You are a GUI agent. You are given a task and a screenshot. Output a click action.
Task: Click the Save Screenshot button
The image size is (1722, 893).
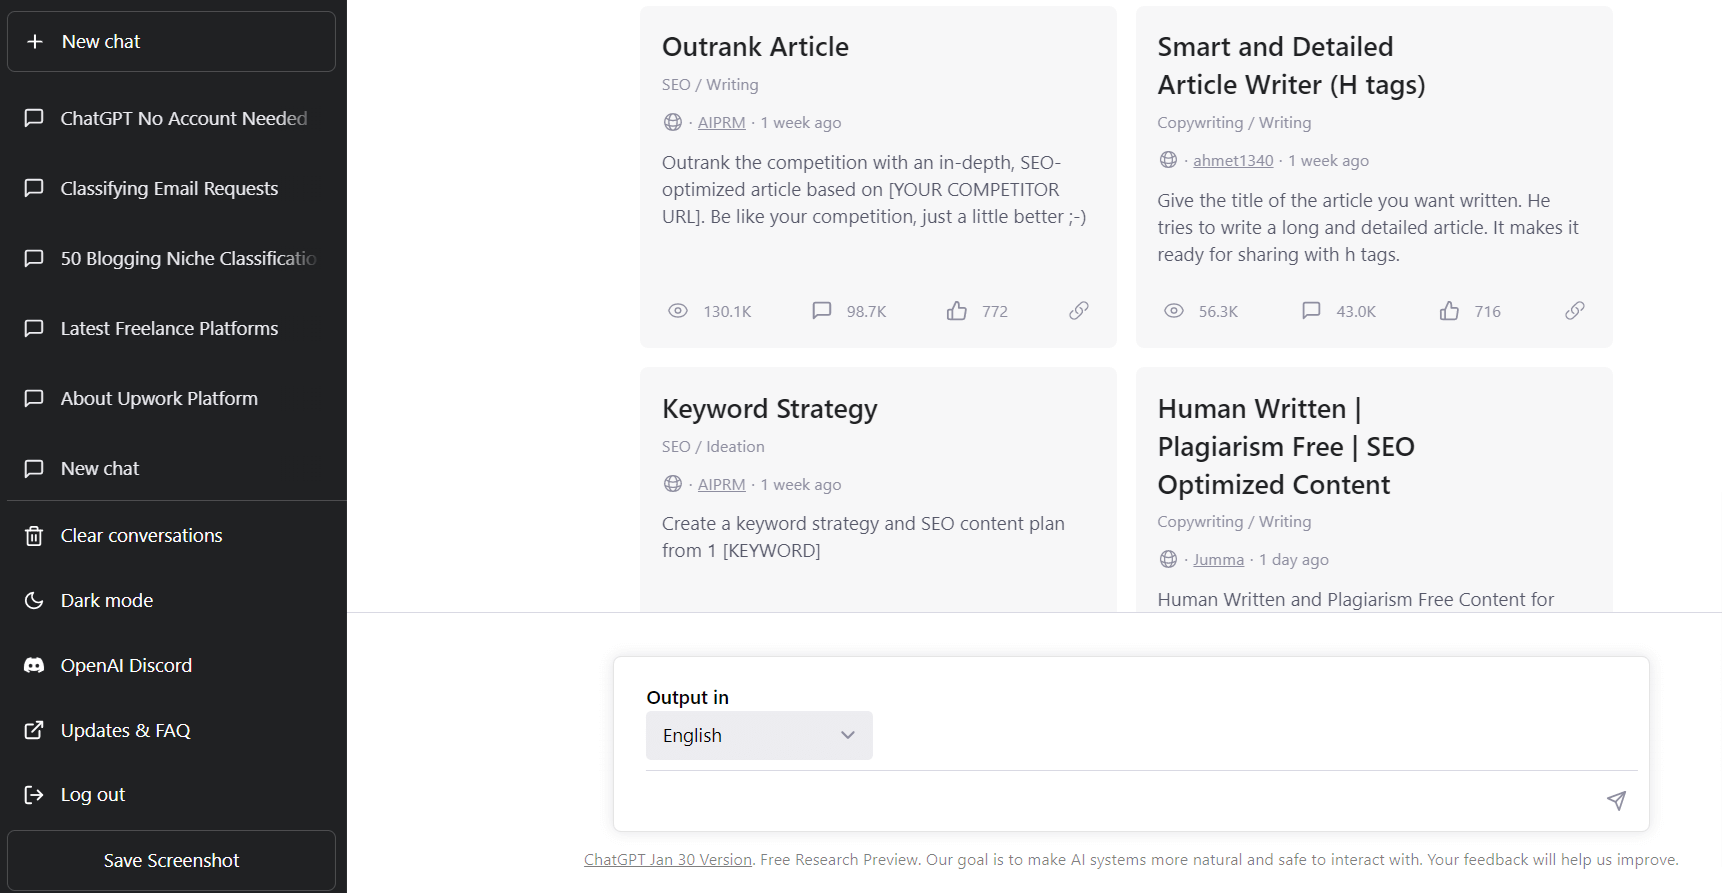(x=171, y=860)
